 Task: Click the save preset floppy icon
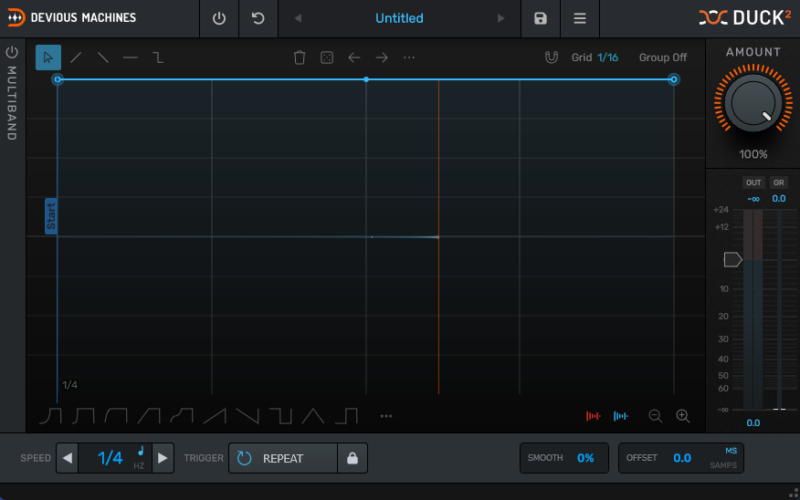[x=541, y=18]
